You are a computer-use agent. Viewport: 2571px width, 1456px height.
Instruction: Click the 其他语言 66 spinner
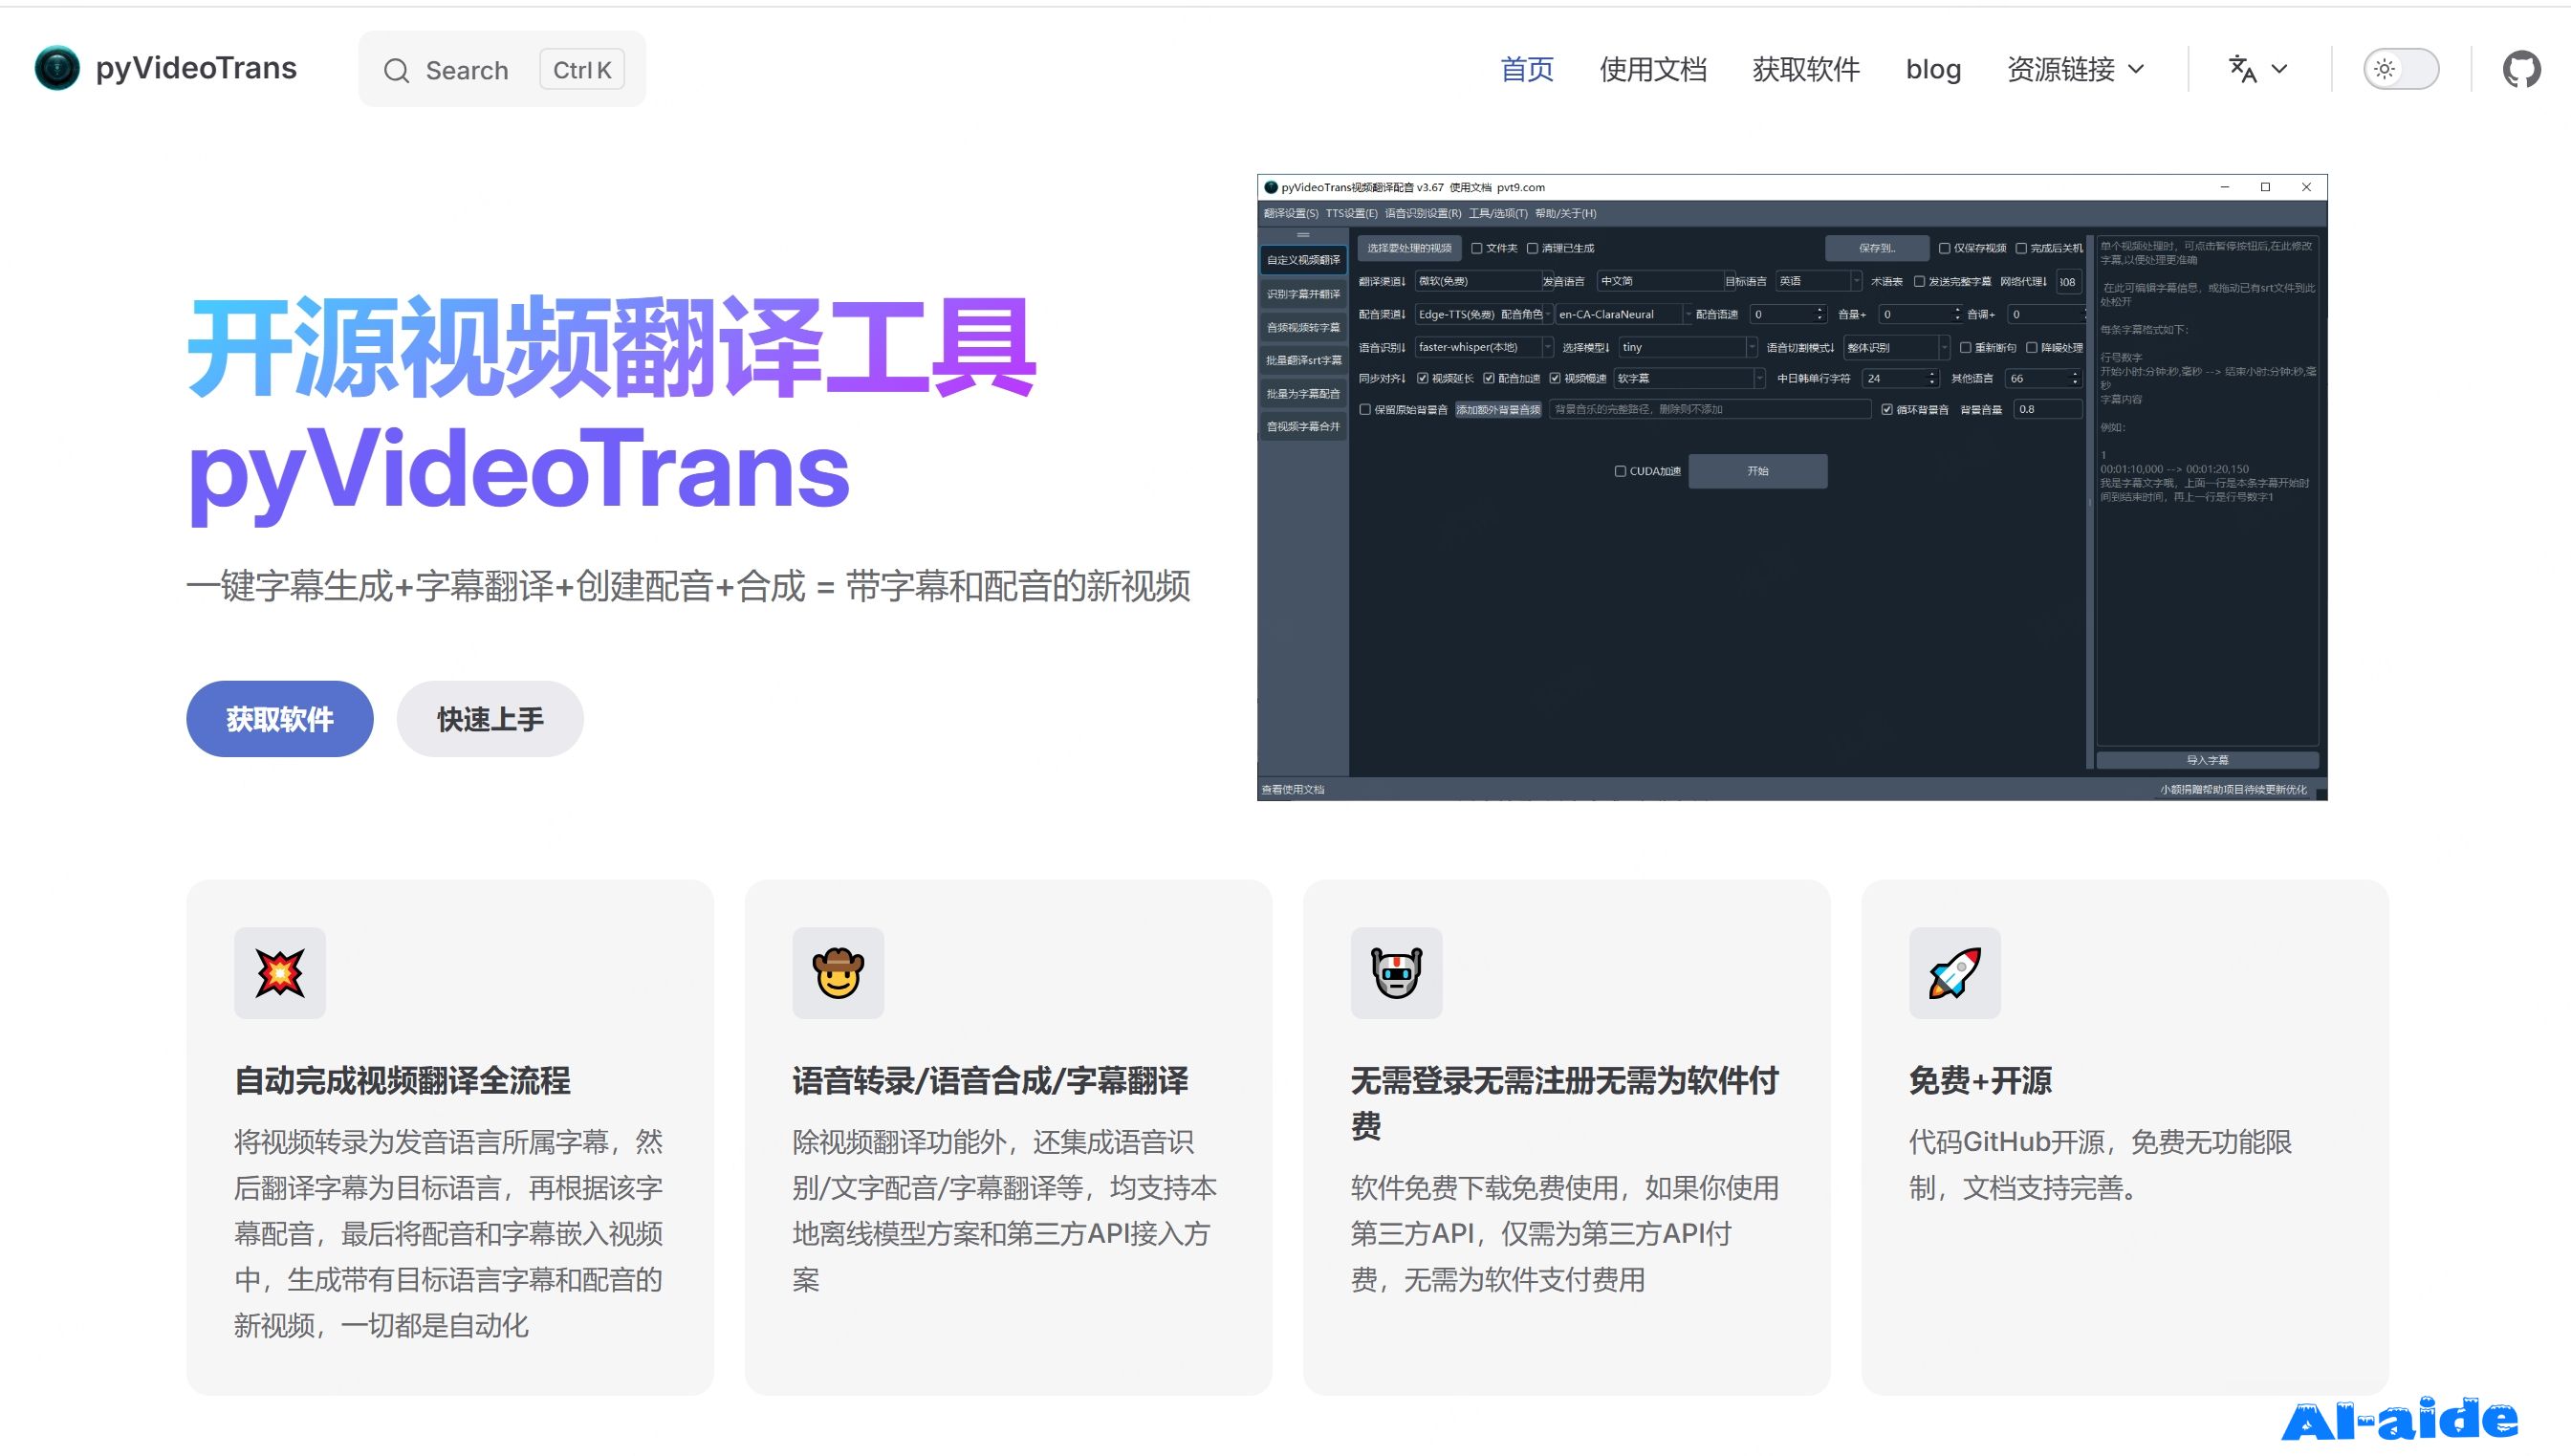click(x=2045, y=378)
